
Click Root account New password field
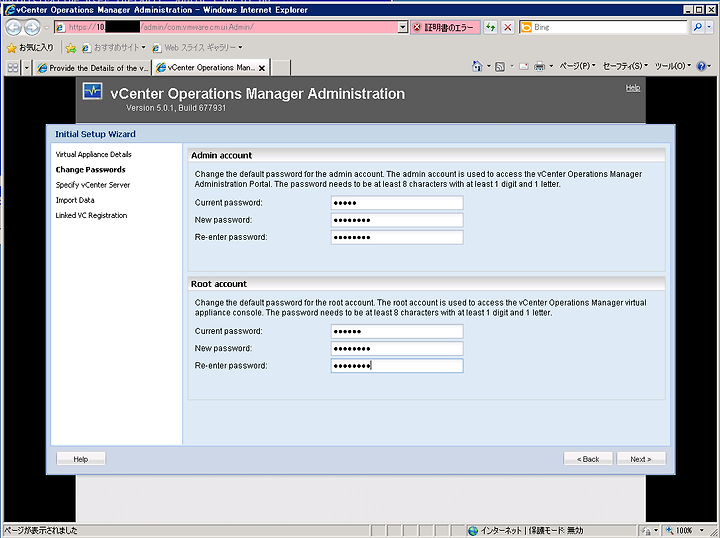tap(397, 348)
